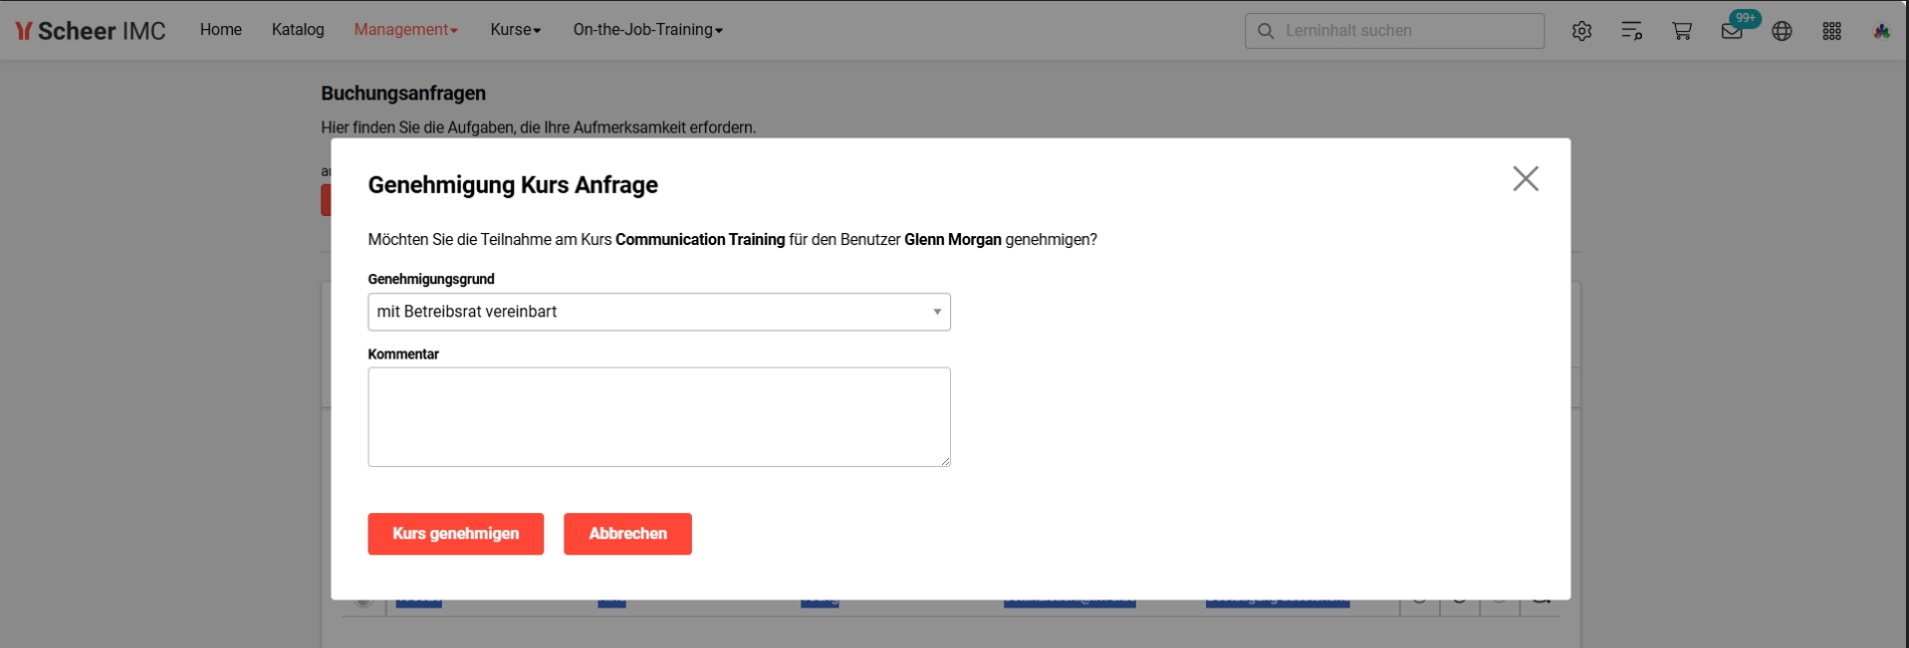Viewport: 1909px width, 648px height.
Task: Open the shopping cart
Action: tap(1682, 31)
